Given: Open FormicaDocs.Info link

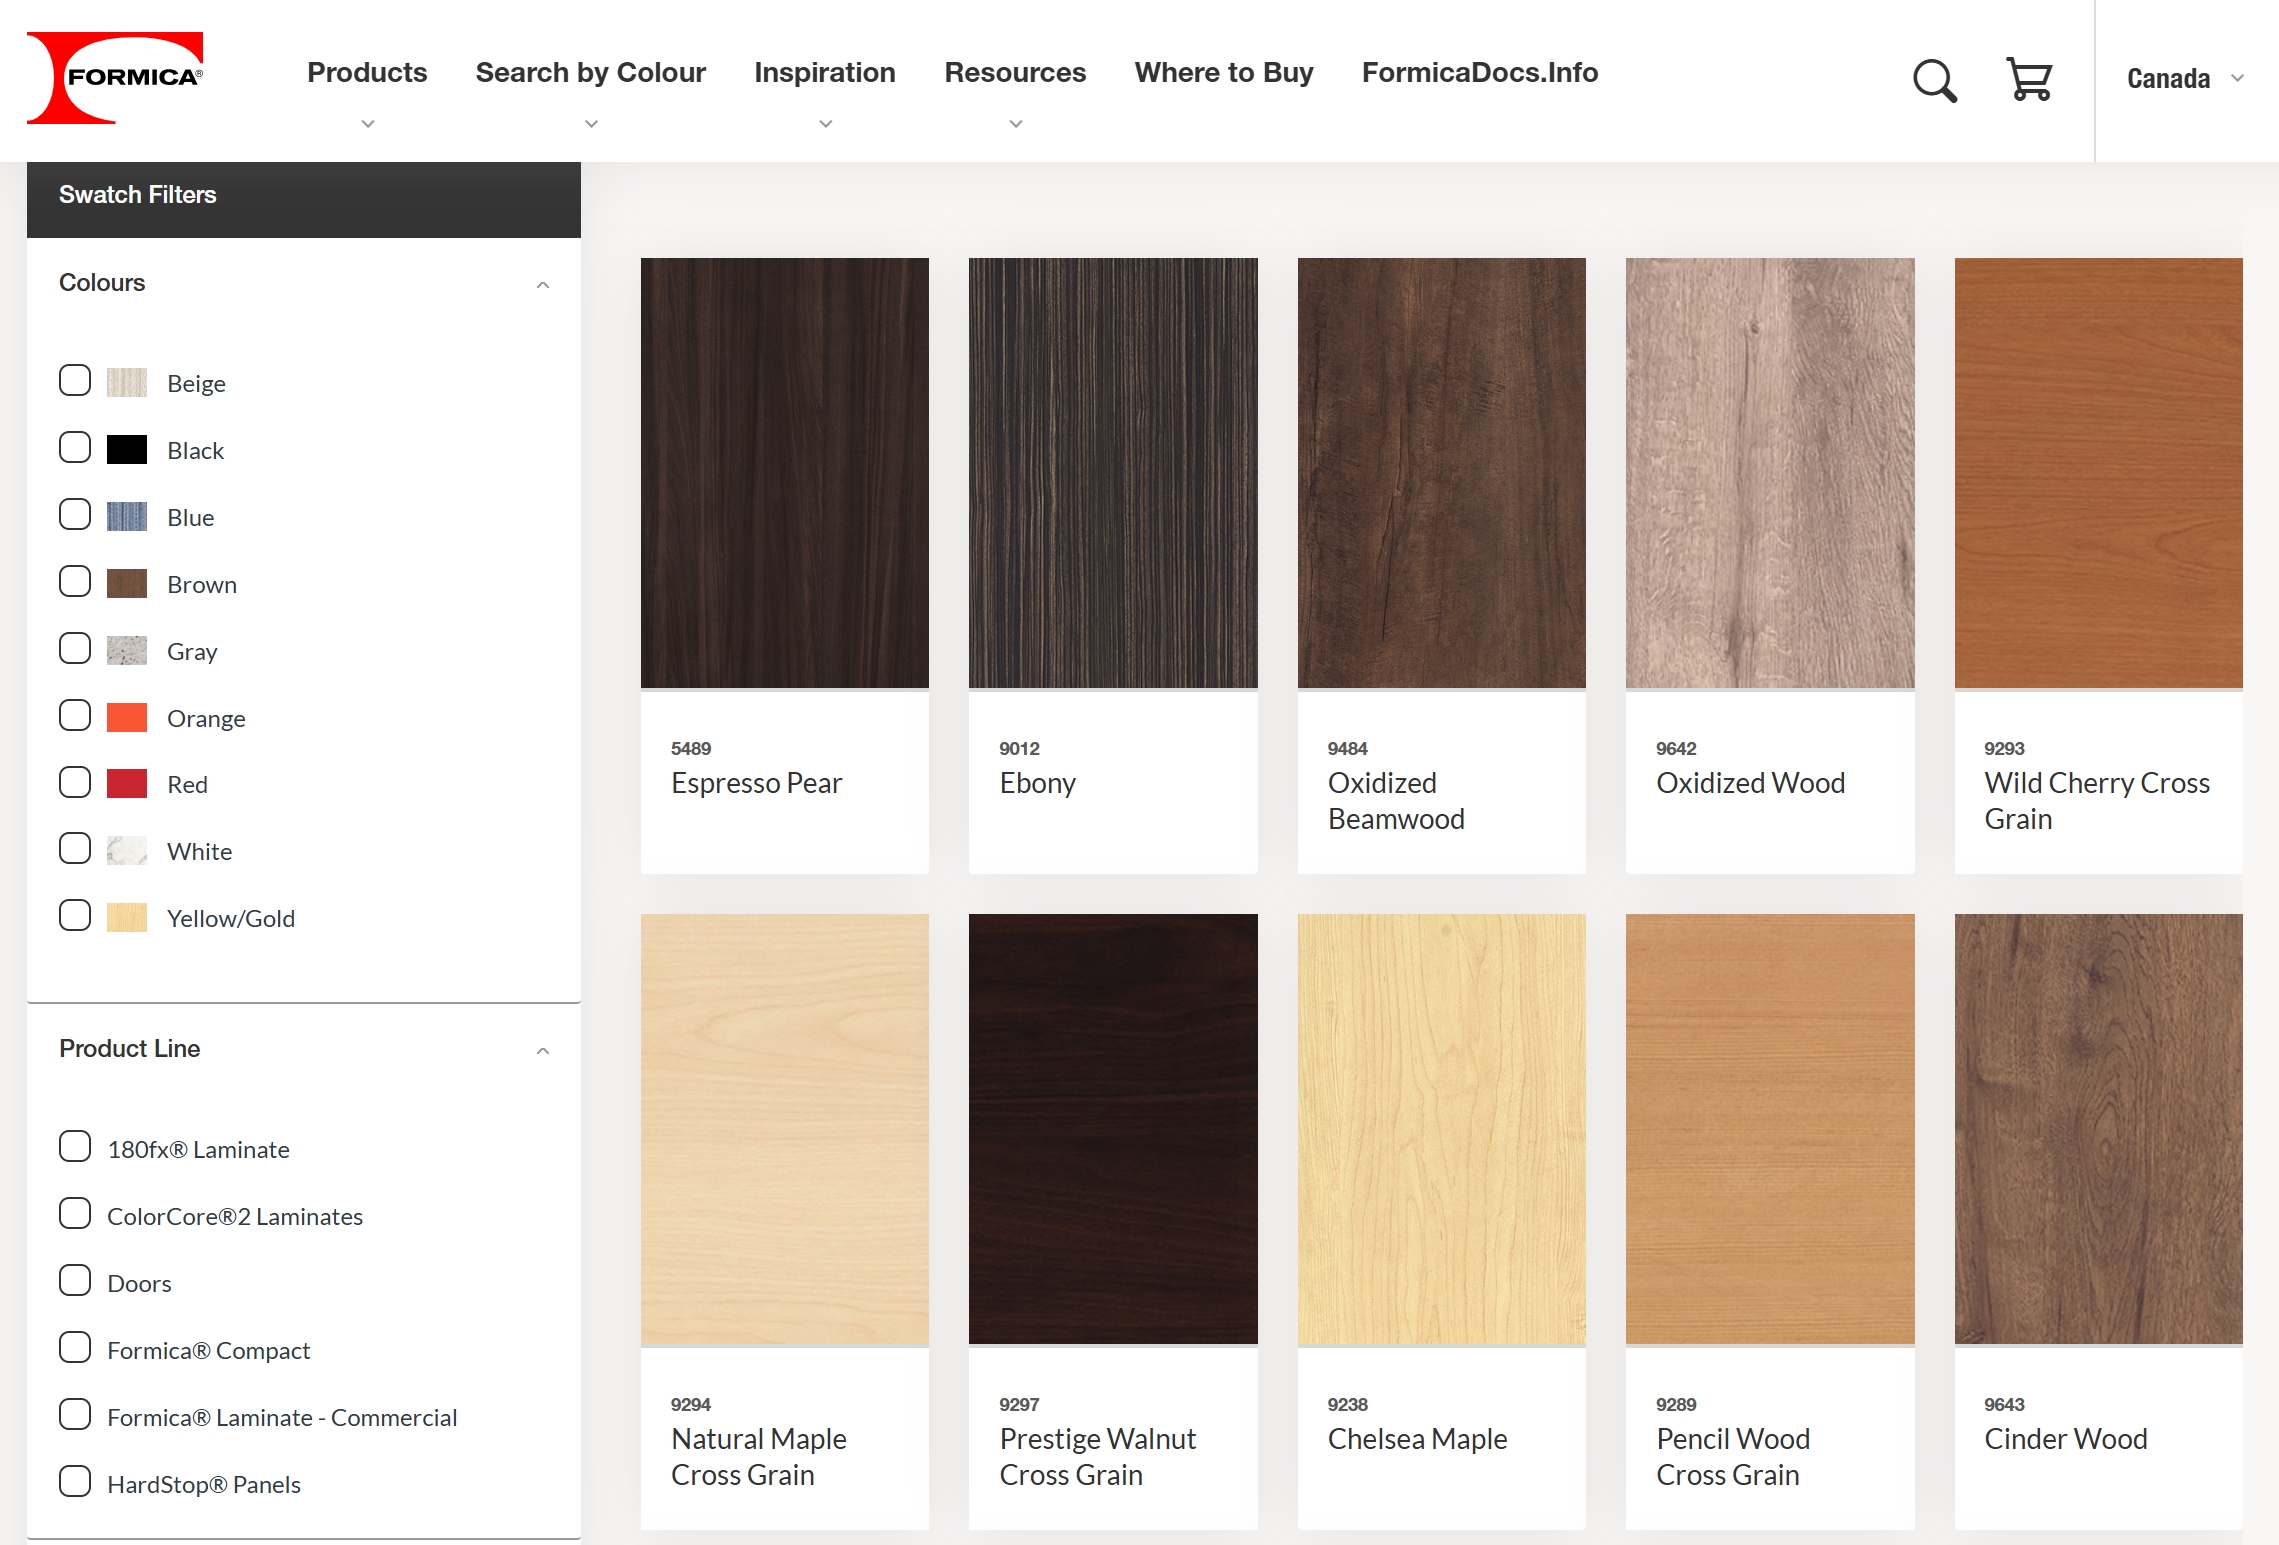Looking at the screenshot, I should coord(1480,73).
